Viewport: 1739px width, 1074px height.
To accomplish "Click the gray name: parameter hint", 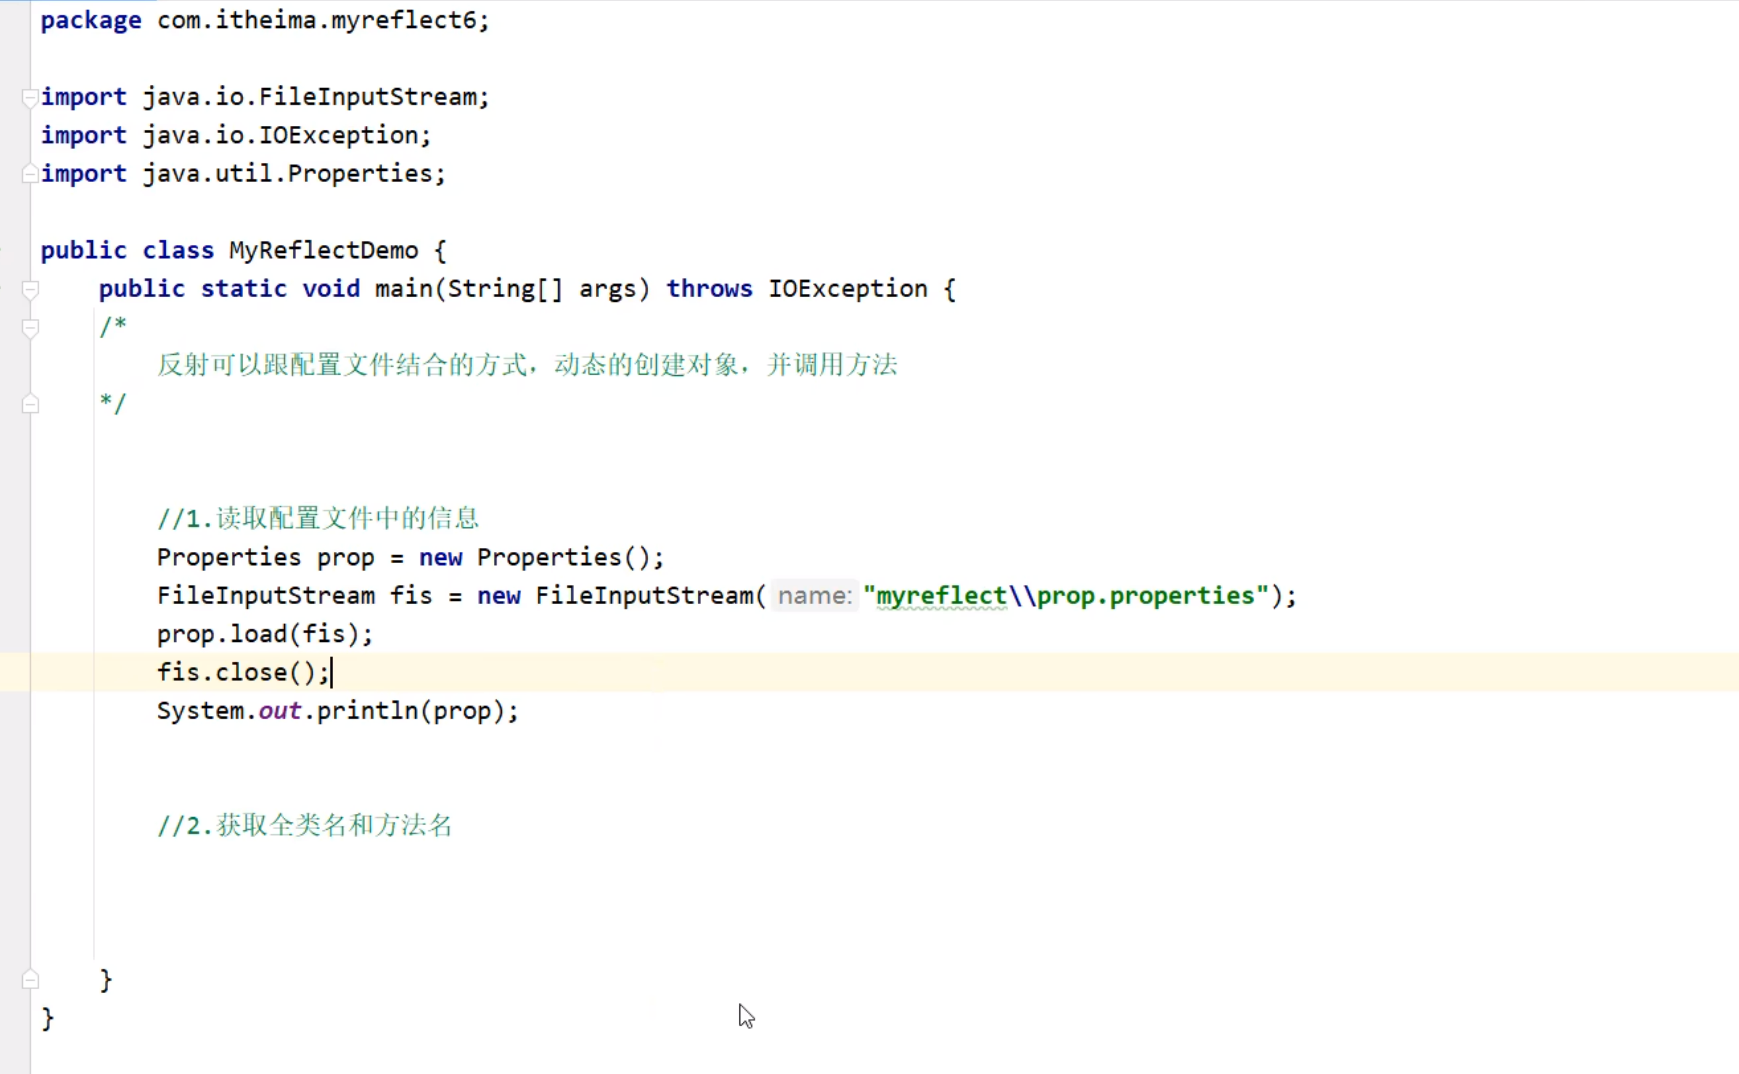I will coord(813,595).
